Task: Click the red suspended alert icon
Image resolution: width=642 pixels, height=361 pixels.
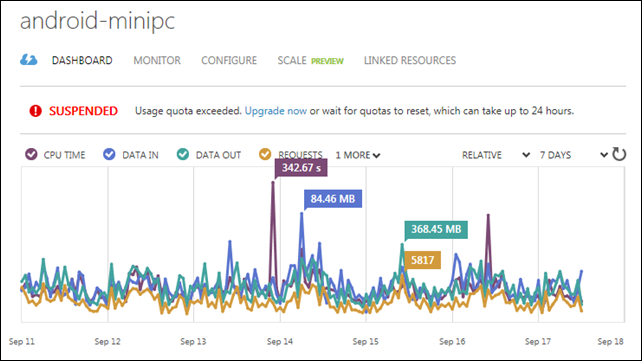Action: [36, 111]
